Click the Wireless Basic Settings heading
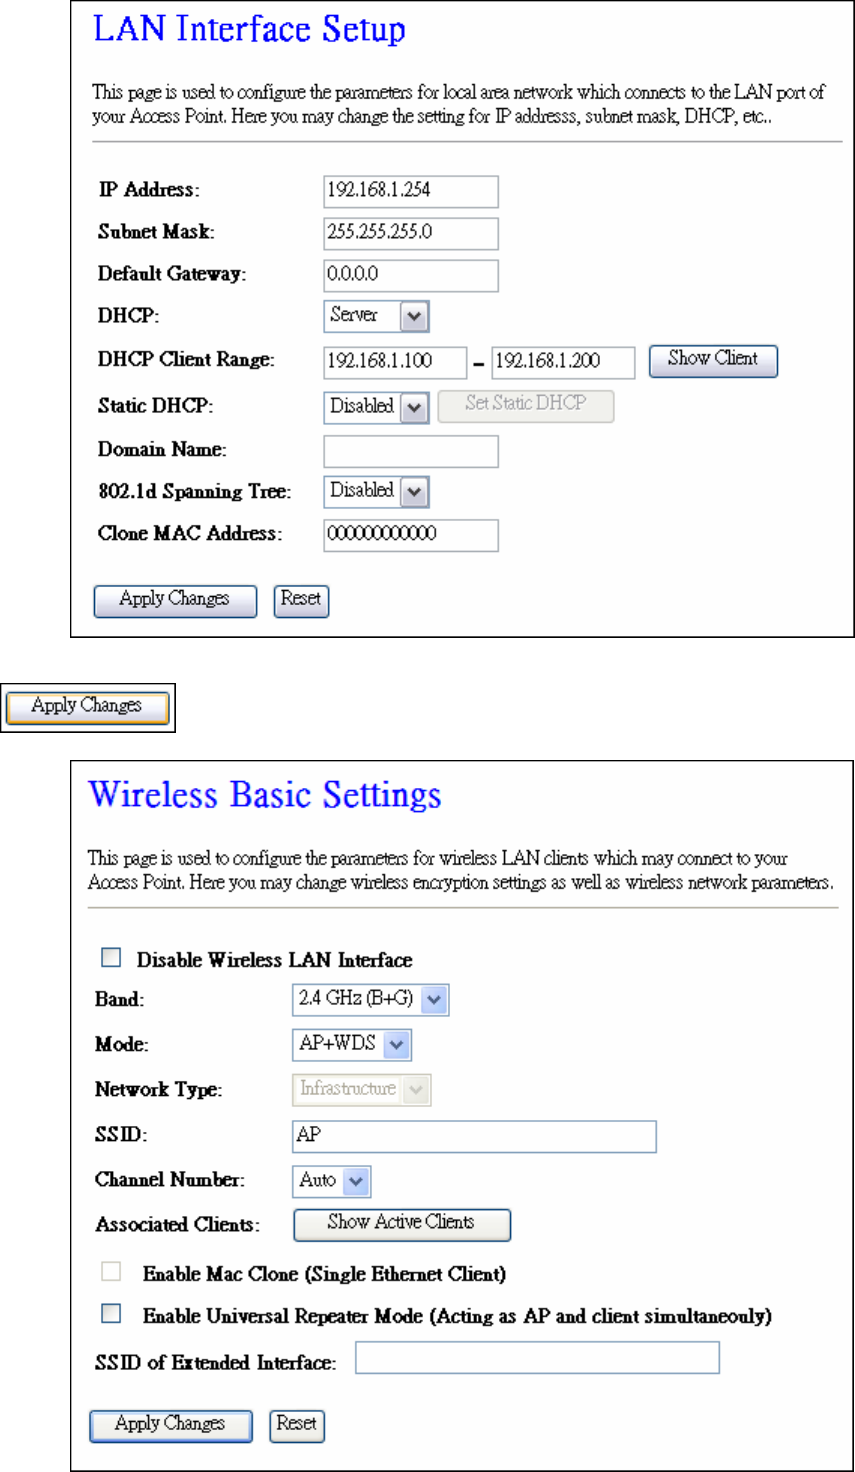855x1472 pixels. (x=265, y=795)
